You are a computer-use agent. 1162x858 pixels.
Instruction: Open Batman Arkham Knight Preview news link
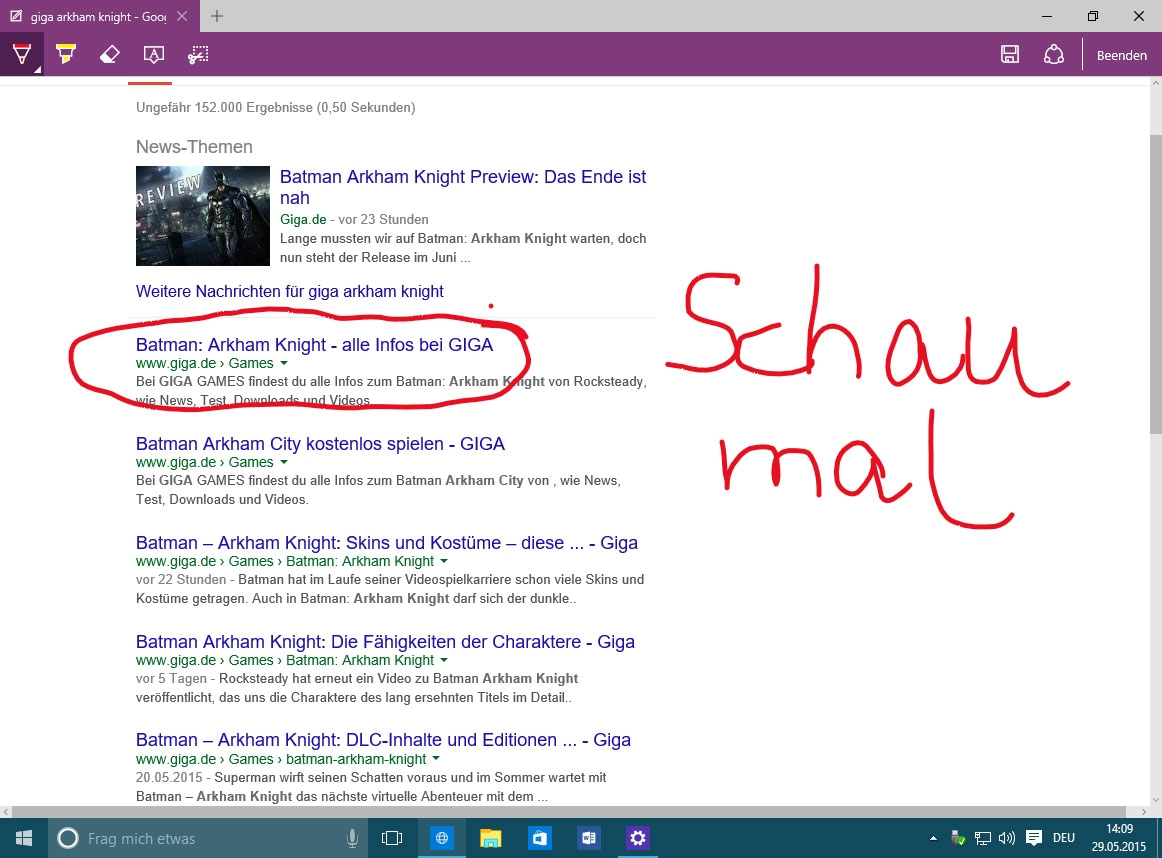tap(462, 187)
